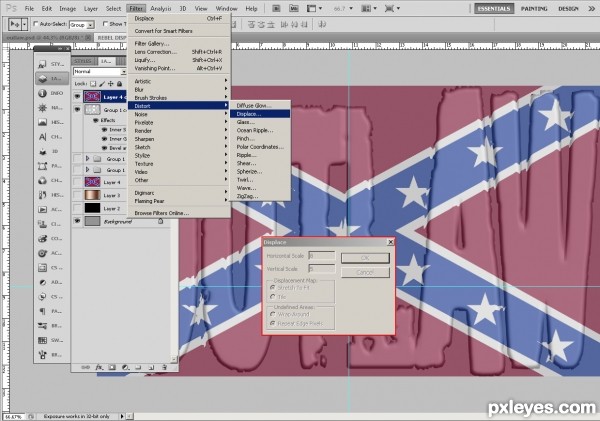Viewport: 600px width, 421px height.
Task: Expand the second collapsed Group 1 folder
Action: (87, 169)
